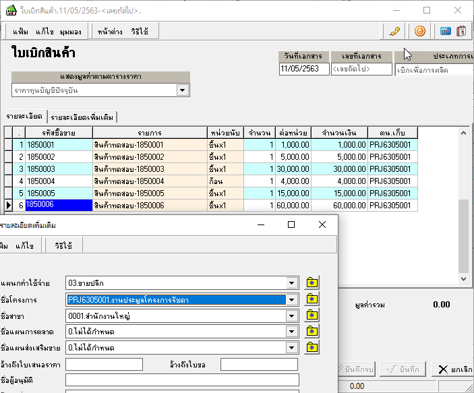Click folder icon beside ชื่อแผนส่งเสริมขาย field
This screenshot has width=474, height=393.
pos(312,347)
